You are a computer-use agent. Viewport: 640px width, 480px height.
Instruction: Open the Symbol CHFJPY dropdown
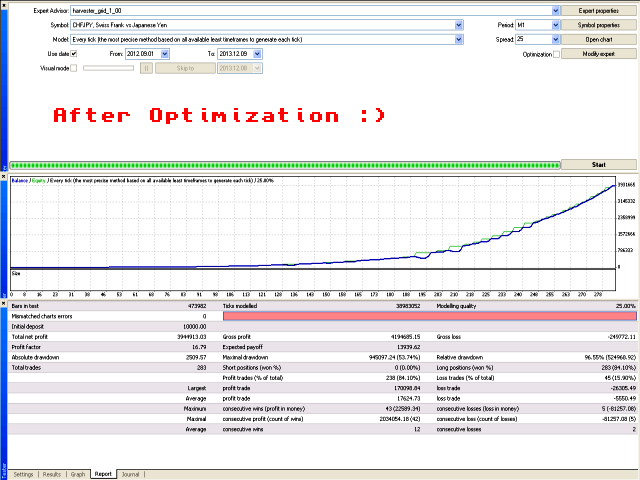tap(458, 25)
